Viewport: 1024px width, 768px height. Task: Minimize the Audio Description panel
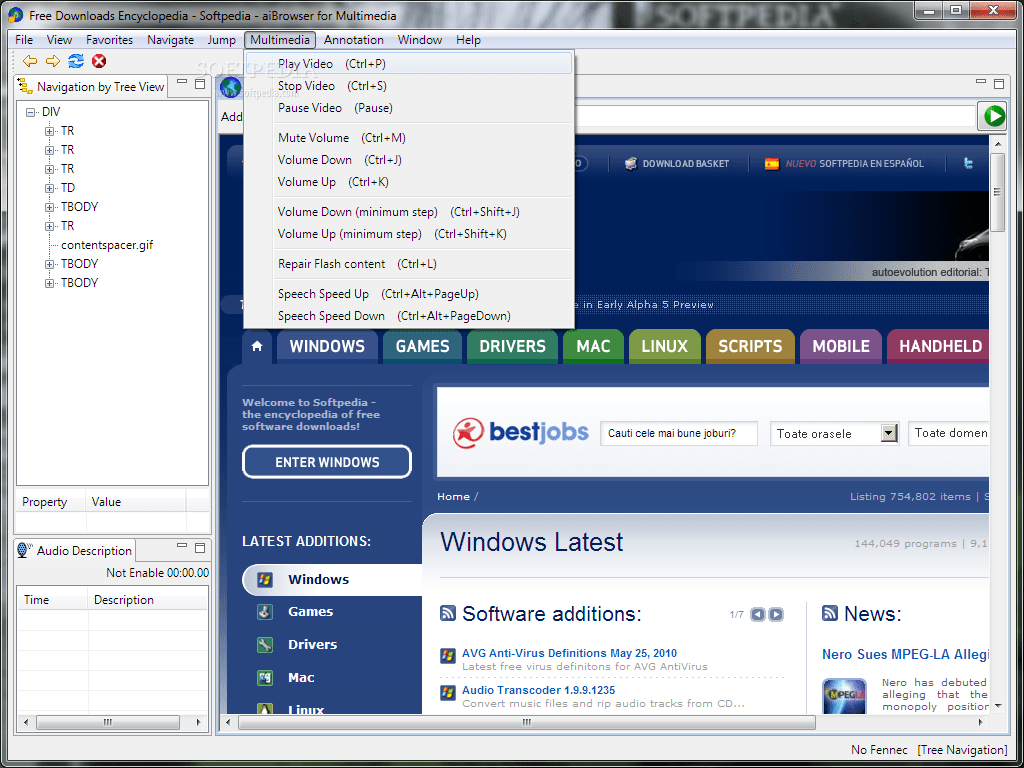[182, 547]
